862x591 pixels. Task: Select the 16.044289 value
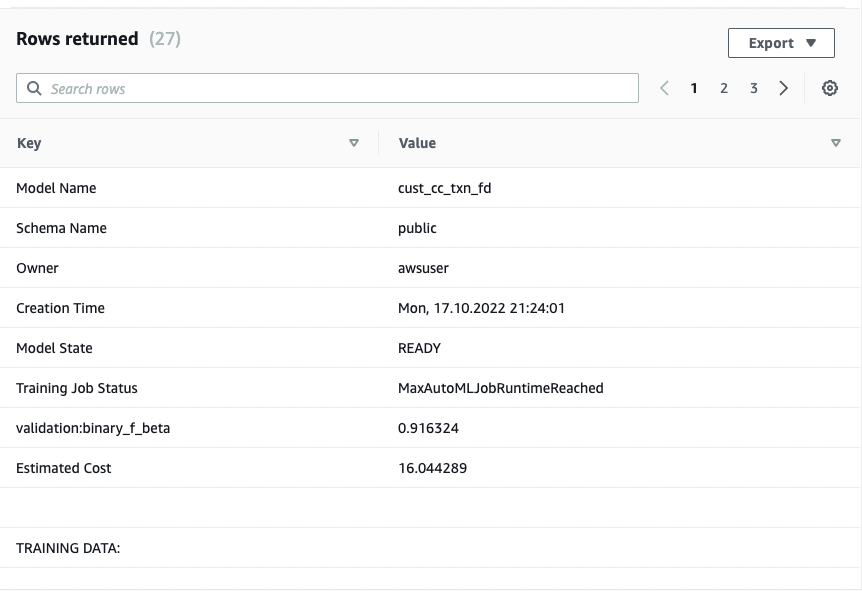coord(432,468)
